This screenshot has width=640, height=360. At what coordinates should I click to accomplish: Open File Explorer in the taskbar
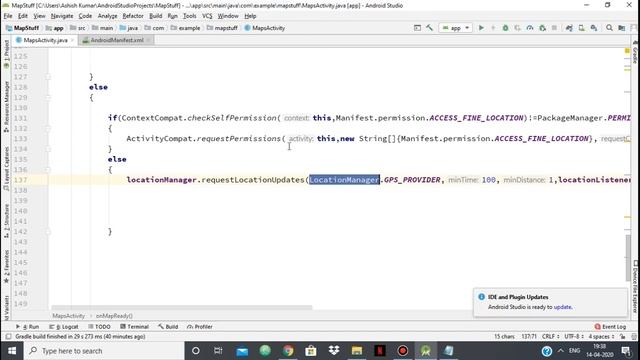pyautogui.click(x=357, y=351)
